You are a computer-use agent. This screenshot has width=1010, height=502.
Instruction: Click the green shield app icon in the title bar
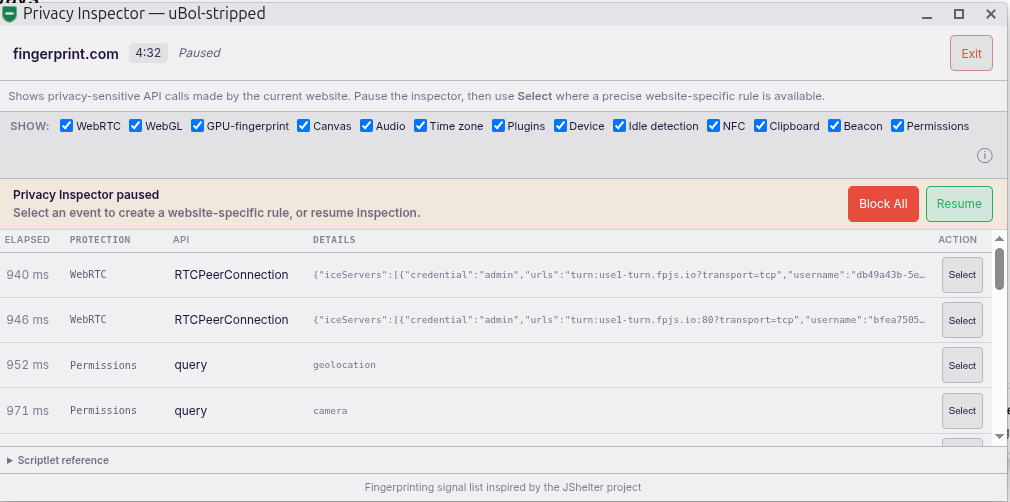click(x=9, y=14)
